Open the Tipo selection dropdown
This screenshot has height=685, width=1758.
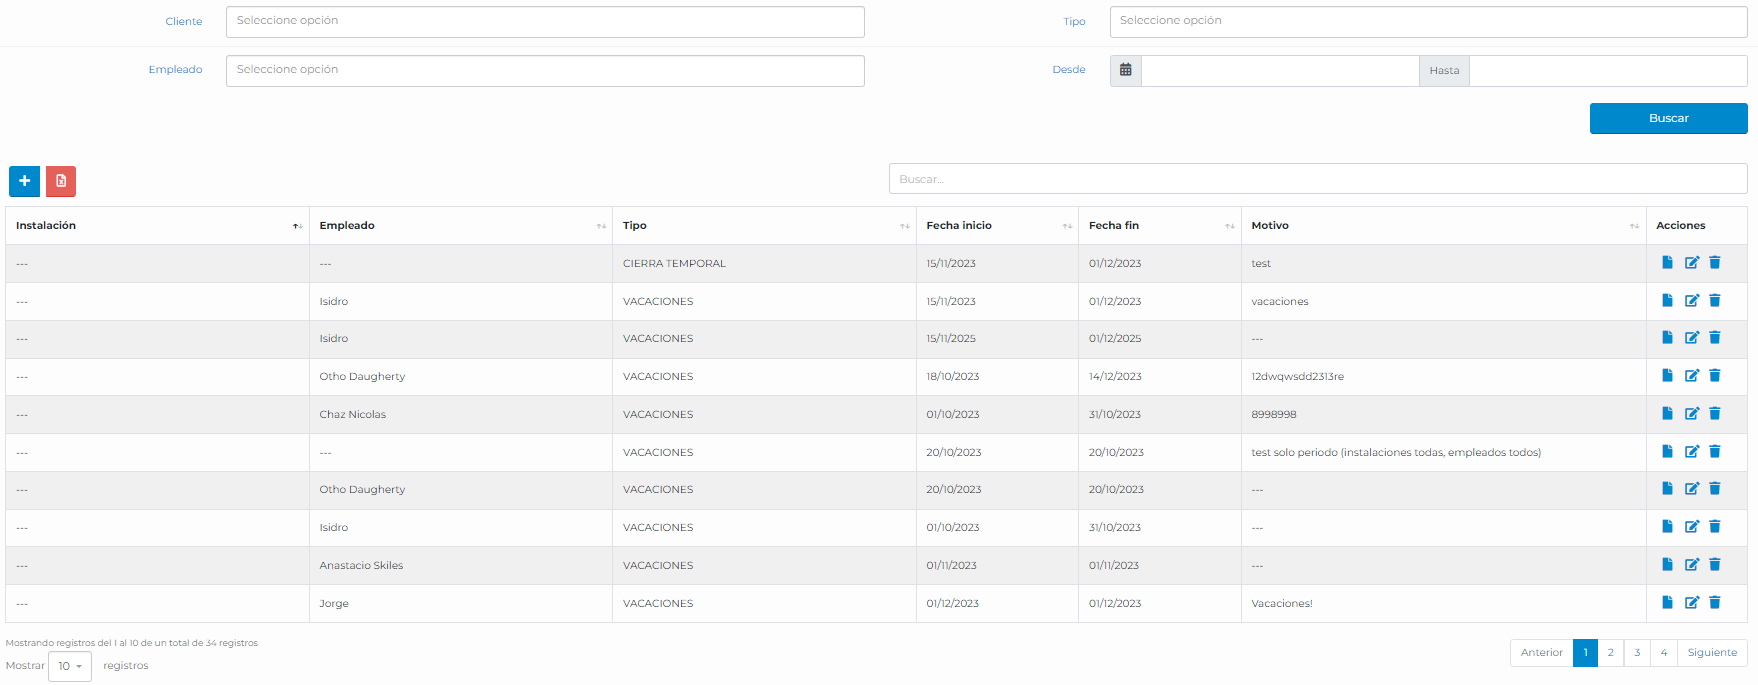(x=1428, y=22)
